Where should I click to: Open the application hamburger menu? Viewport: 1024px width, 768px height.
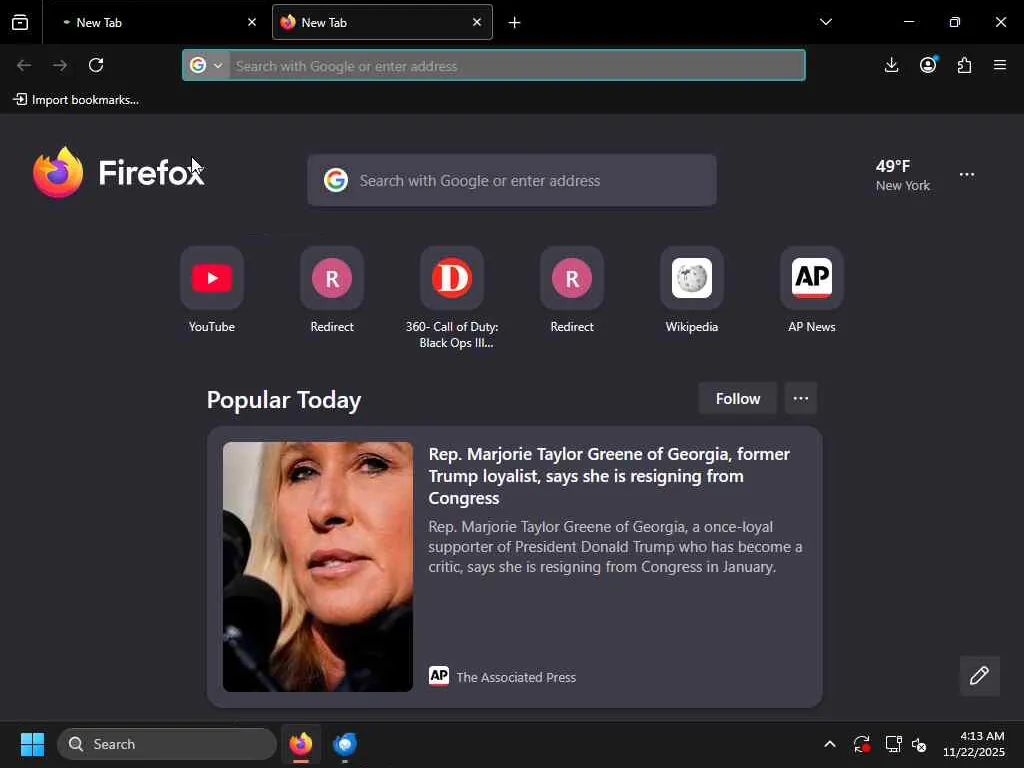pyautogui.click(x=1000, y=65)
